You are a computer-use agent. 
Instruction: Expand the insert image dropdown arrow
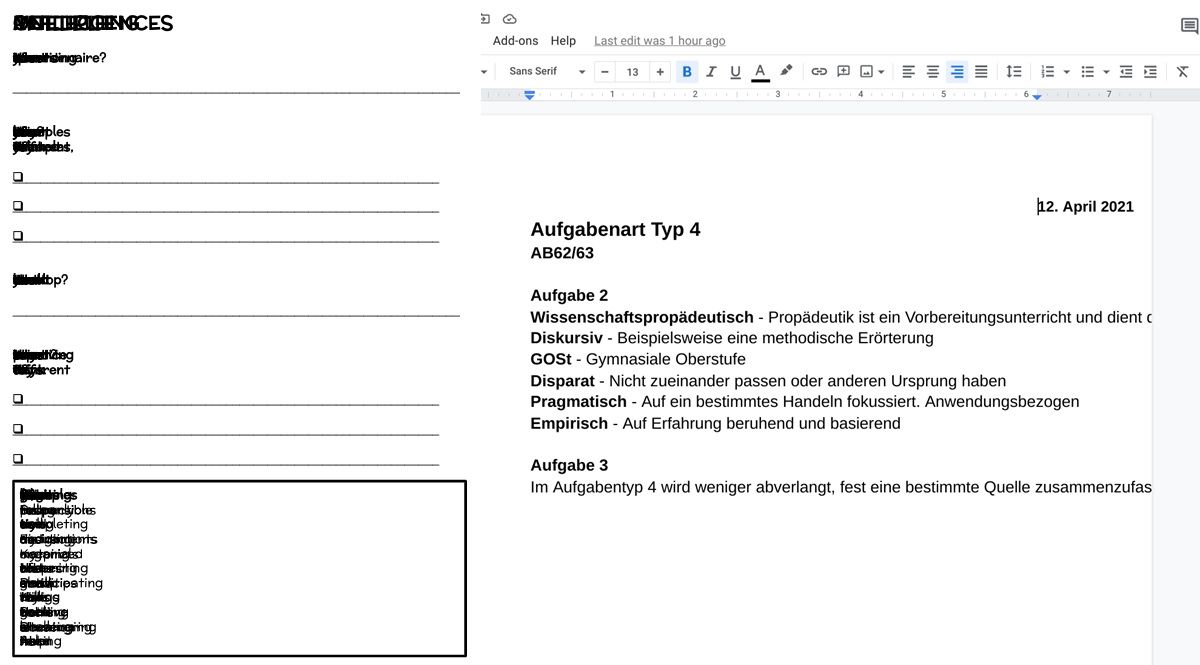pos(881,72)
